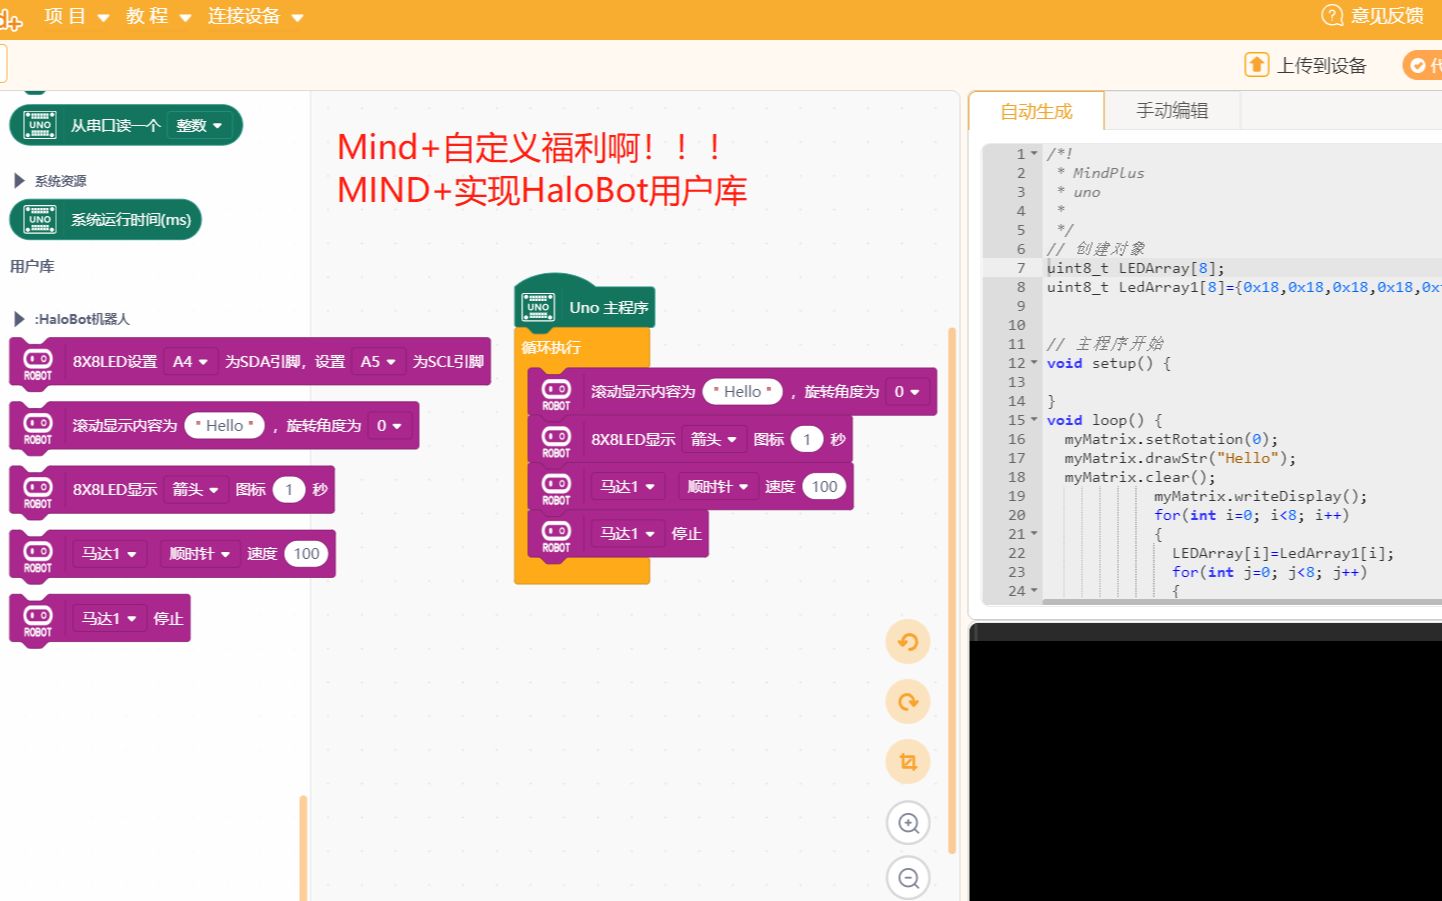Open the 整数 dropdown in serial read block

click(199, 125)
